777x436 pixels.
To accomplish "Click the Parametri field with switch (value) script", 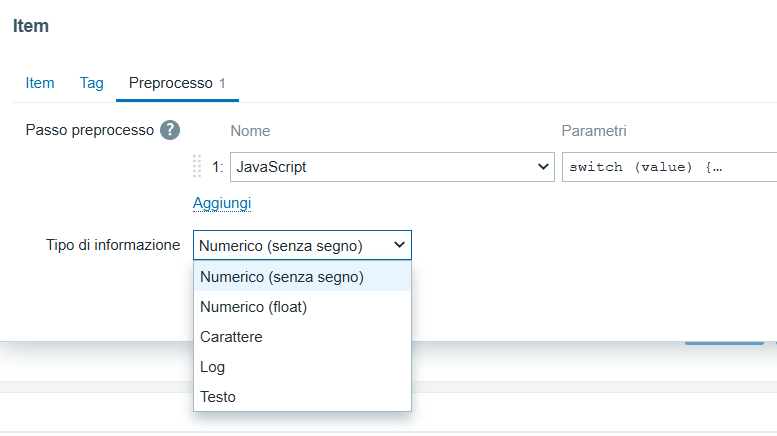I will click(668, 167).
